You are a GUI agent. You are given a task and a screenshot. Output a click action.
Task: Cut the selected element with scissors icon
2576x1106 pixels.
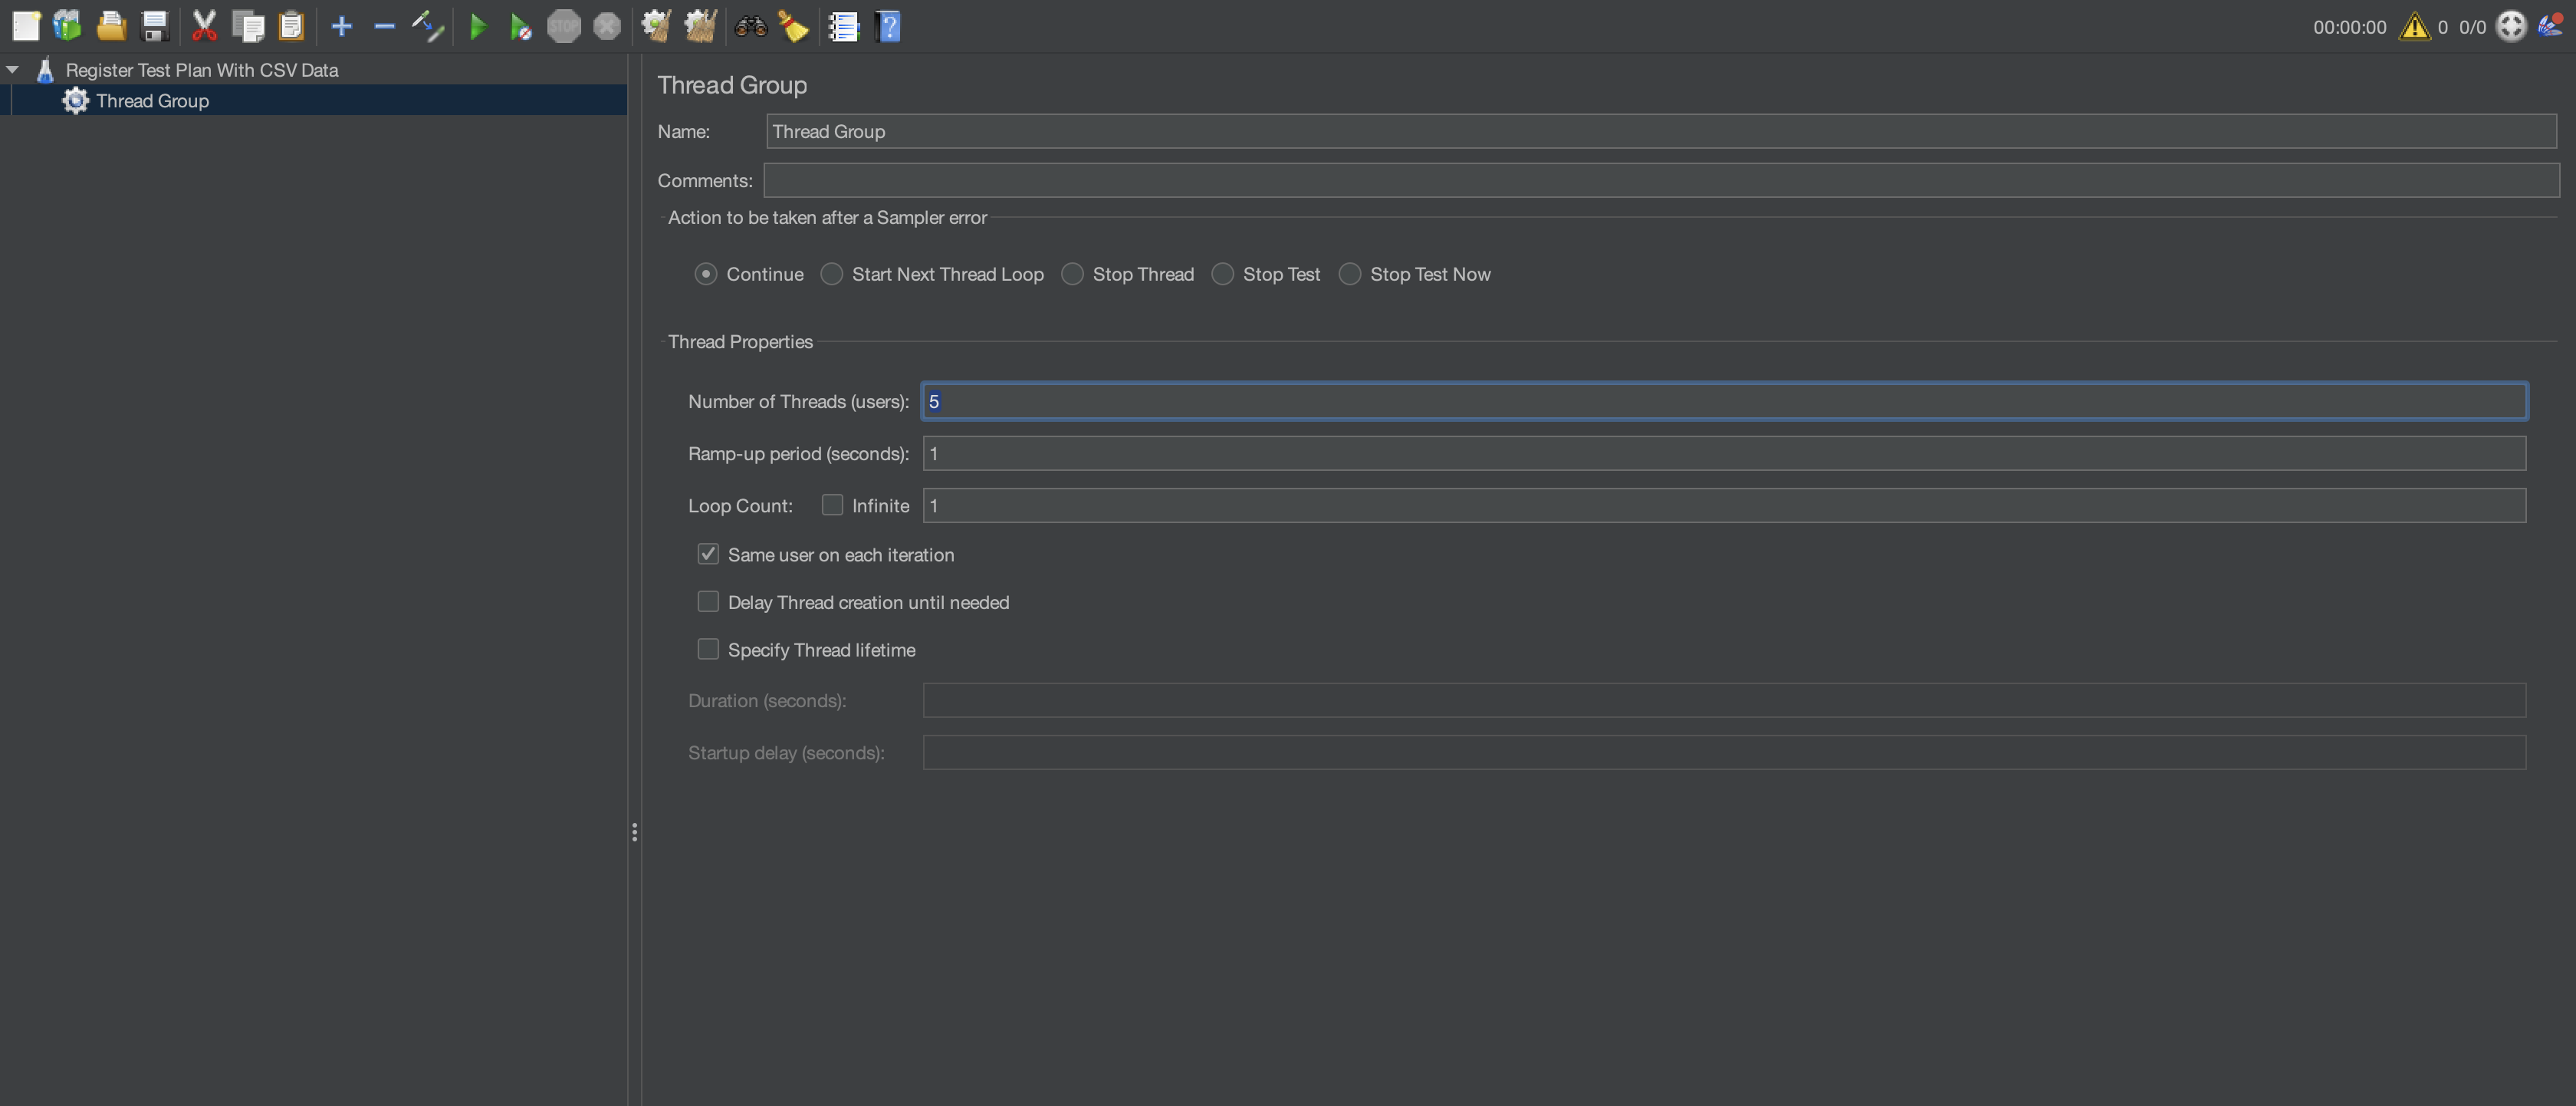click(x=204, y=26)
